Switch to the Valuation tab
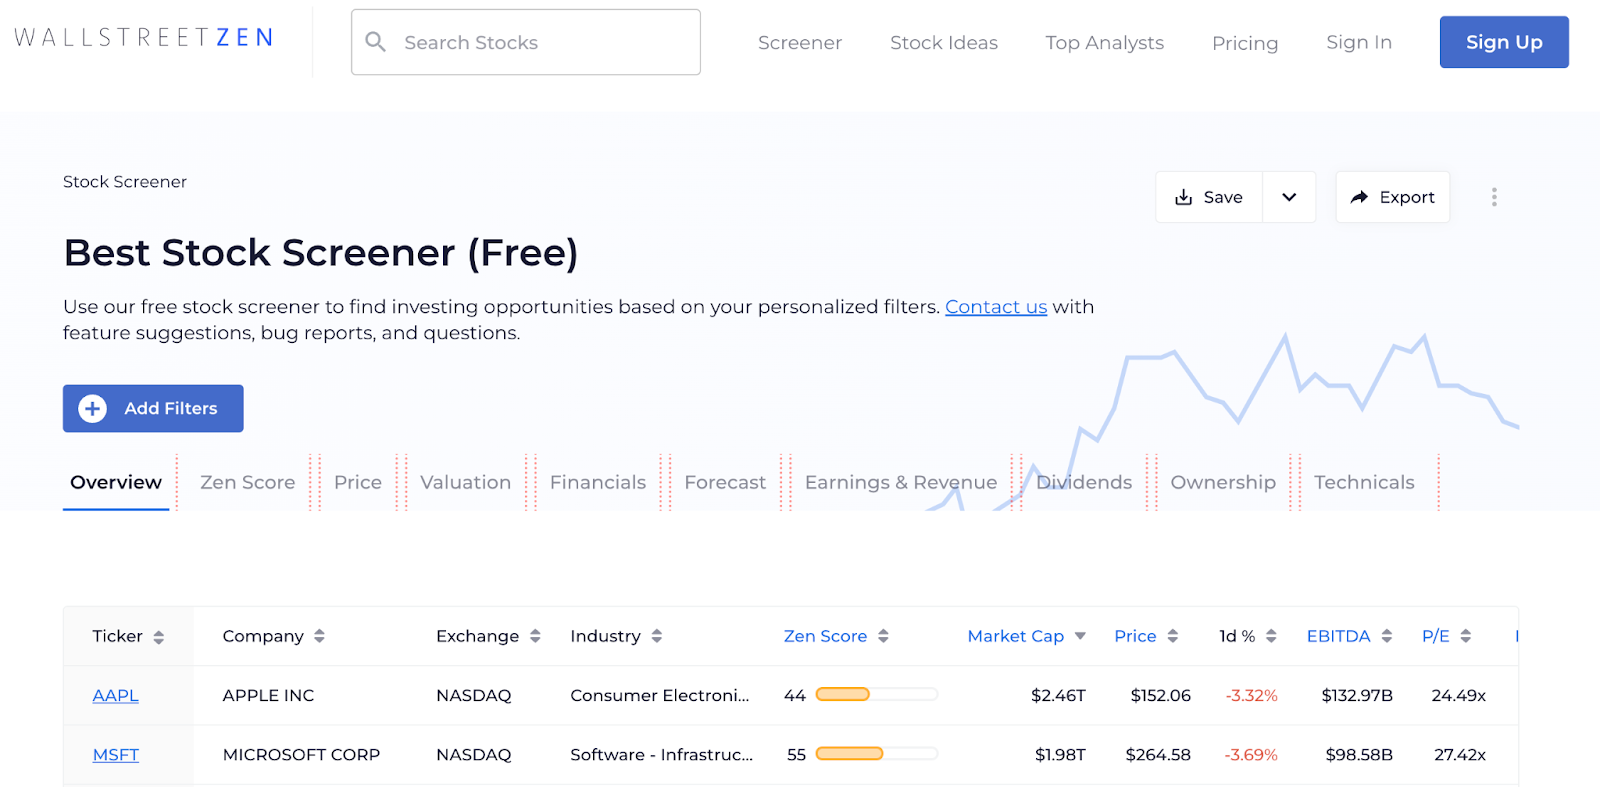 [x=465, y=482]
